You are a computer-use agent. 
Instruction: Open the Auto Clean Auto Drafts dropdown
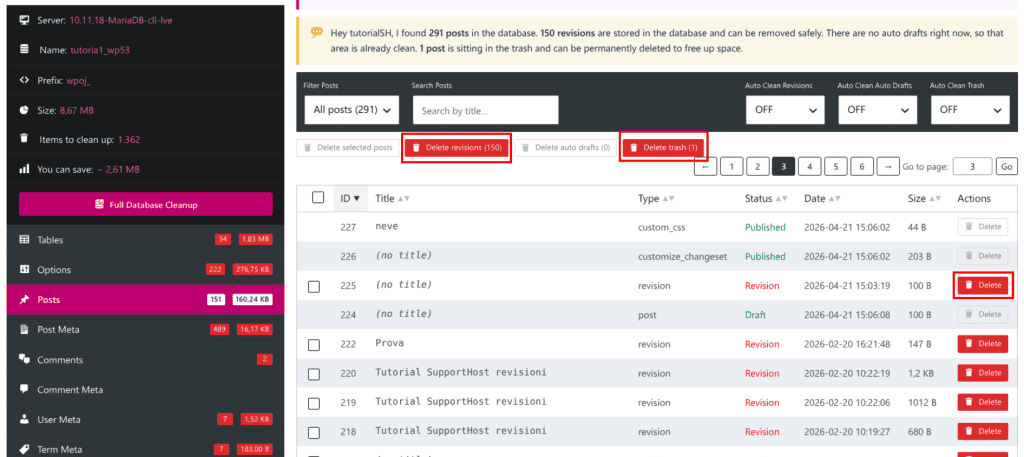(878, 110)
